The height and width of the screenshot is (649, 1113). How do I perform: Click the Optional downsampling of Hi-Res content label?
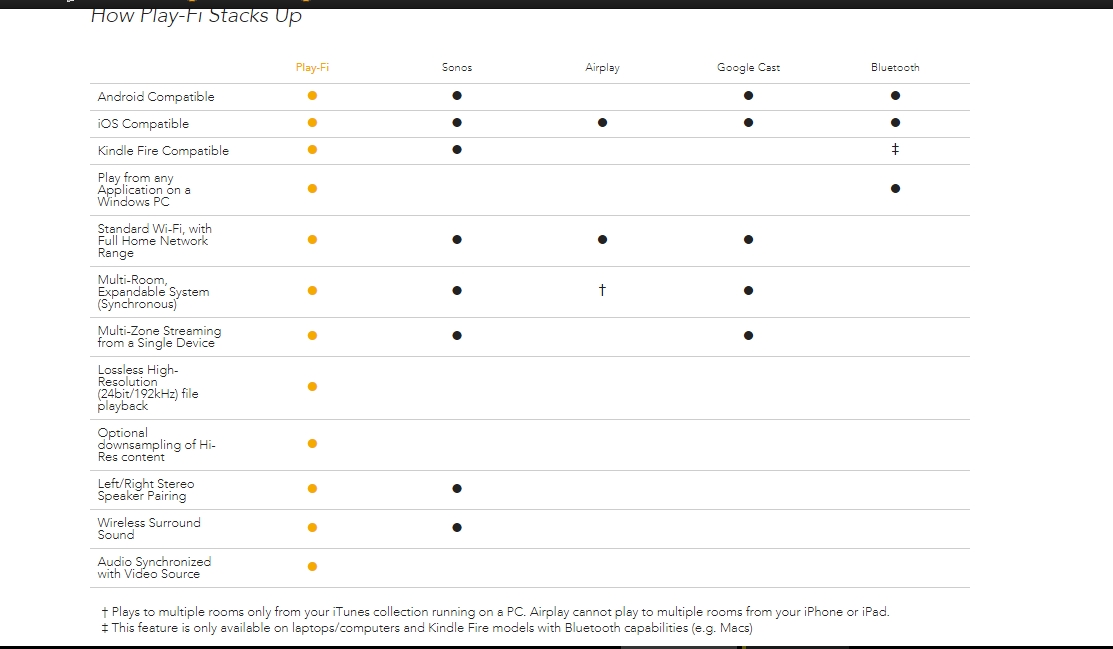(x=157, y=445)
